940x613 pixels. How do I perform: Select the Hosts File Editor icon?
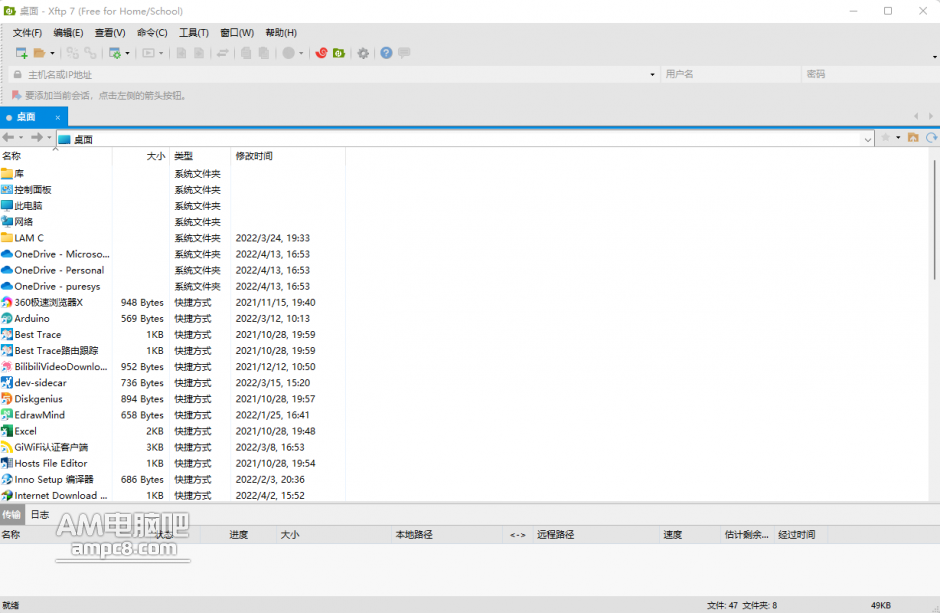click(7, 463)
